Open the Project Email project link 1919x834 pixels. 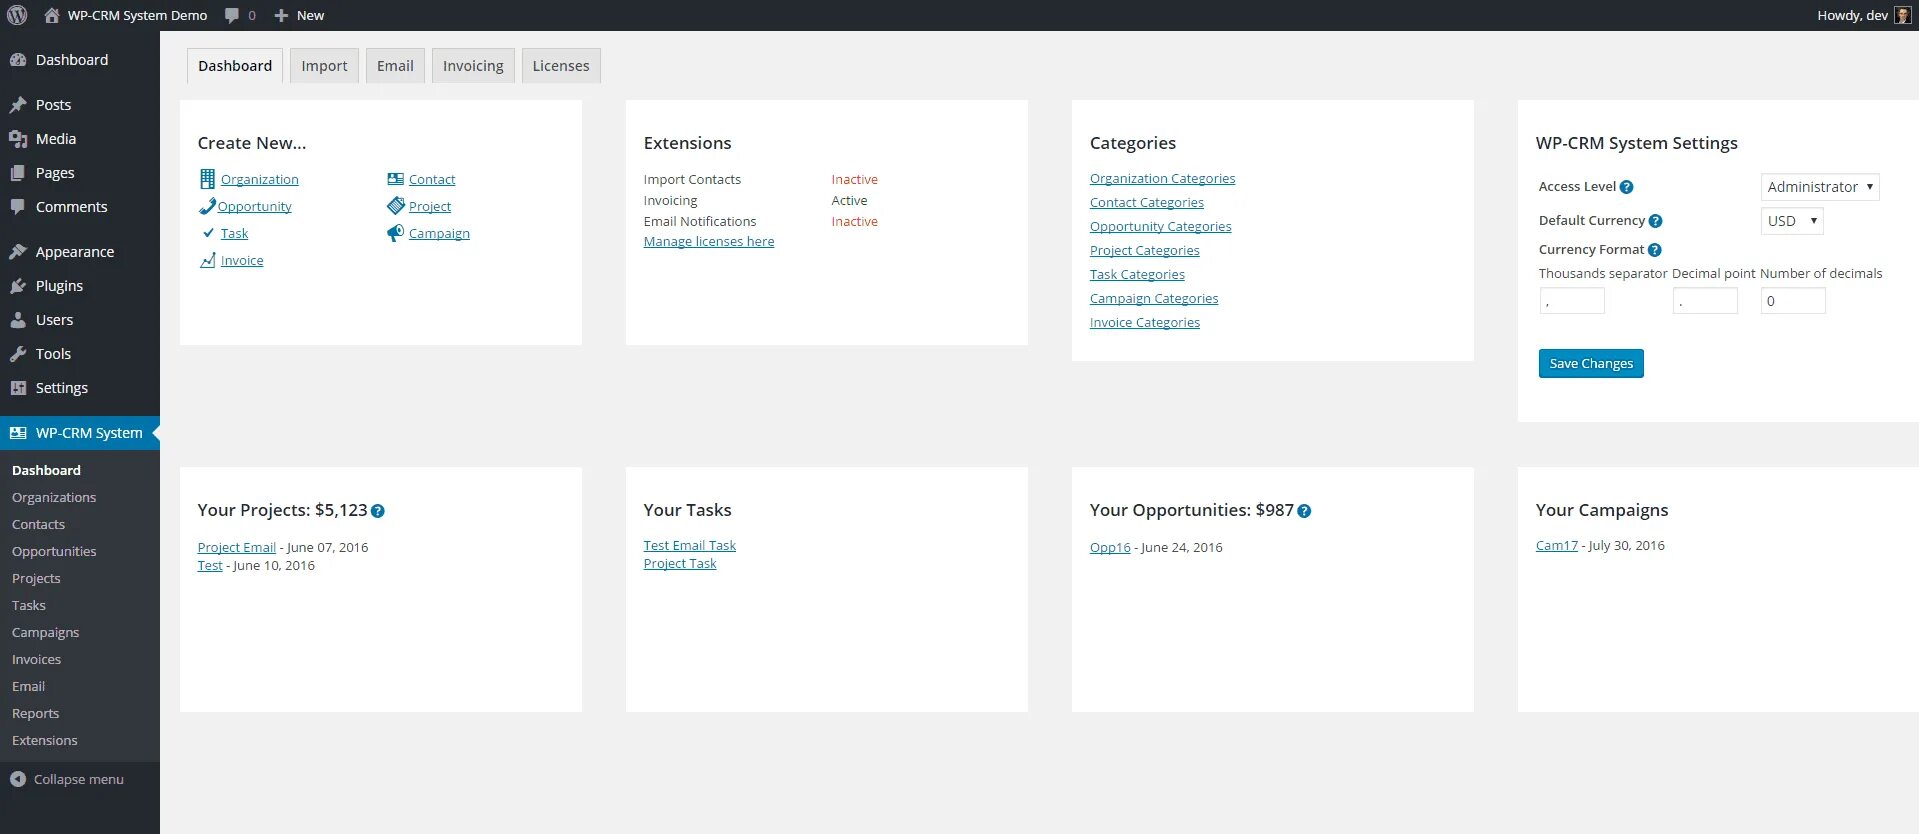click(x=236, y=548)
